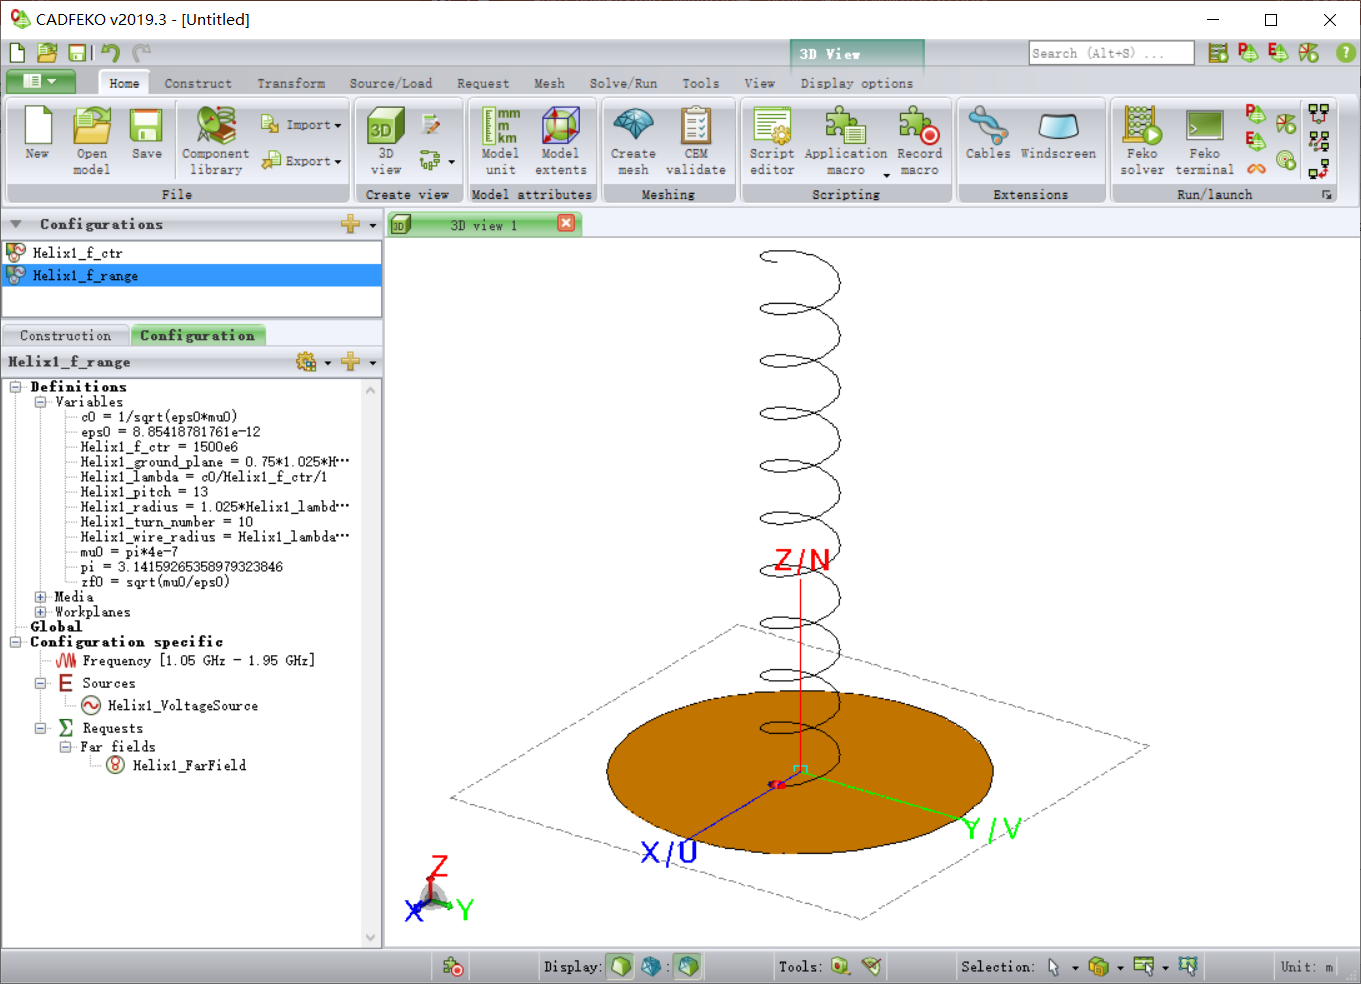Toggle the second Display mesh button in status bar

pyautogui.click(x=652, y=966)
